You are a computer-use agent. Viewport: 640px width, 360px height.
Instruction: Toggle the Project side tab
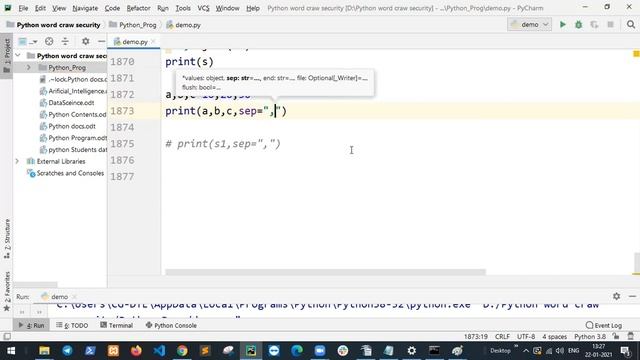click(x=7, y=56)
